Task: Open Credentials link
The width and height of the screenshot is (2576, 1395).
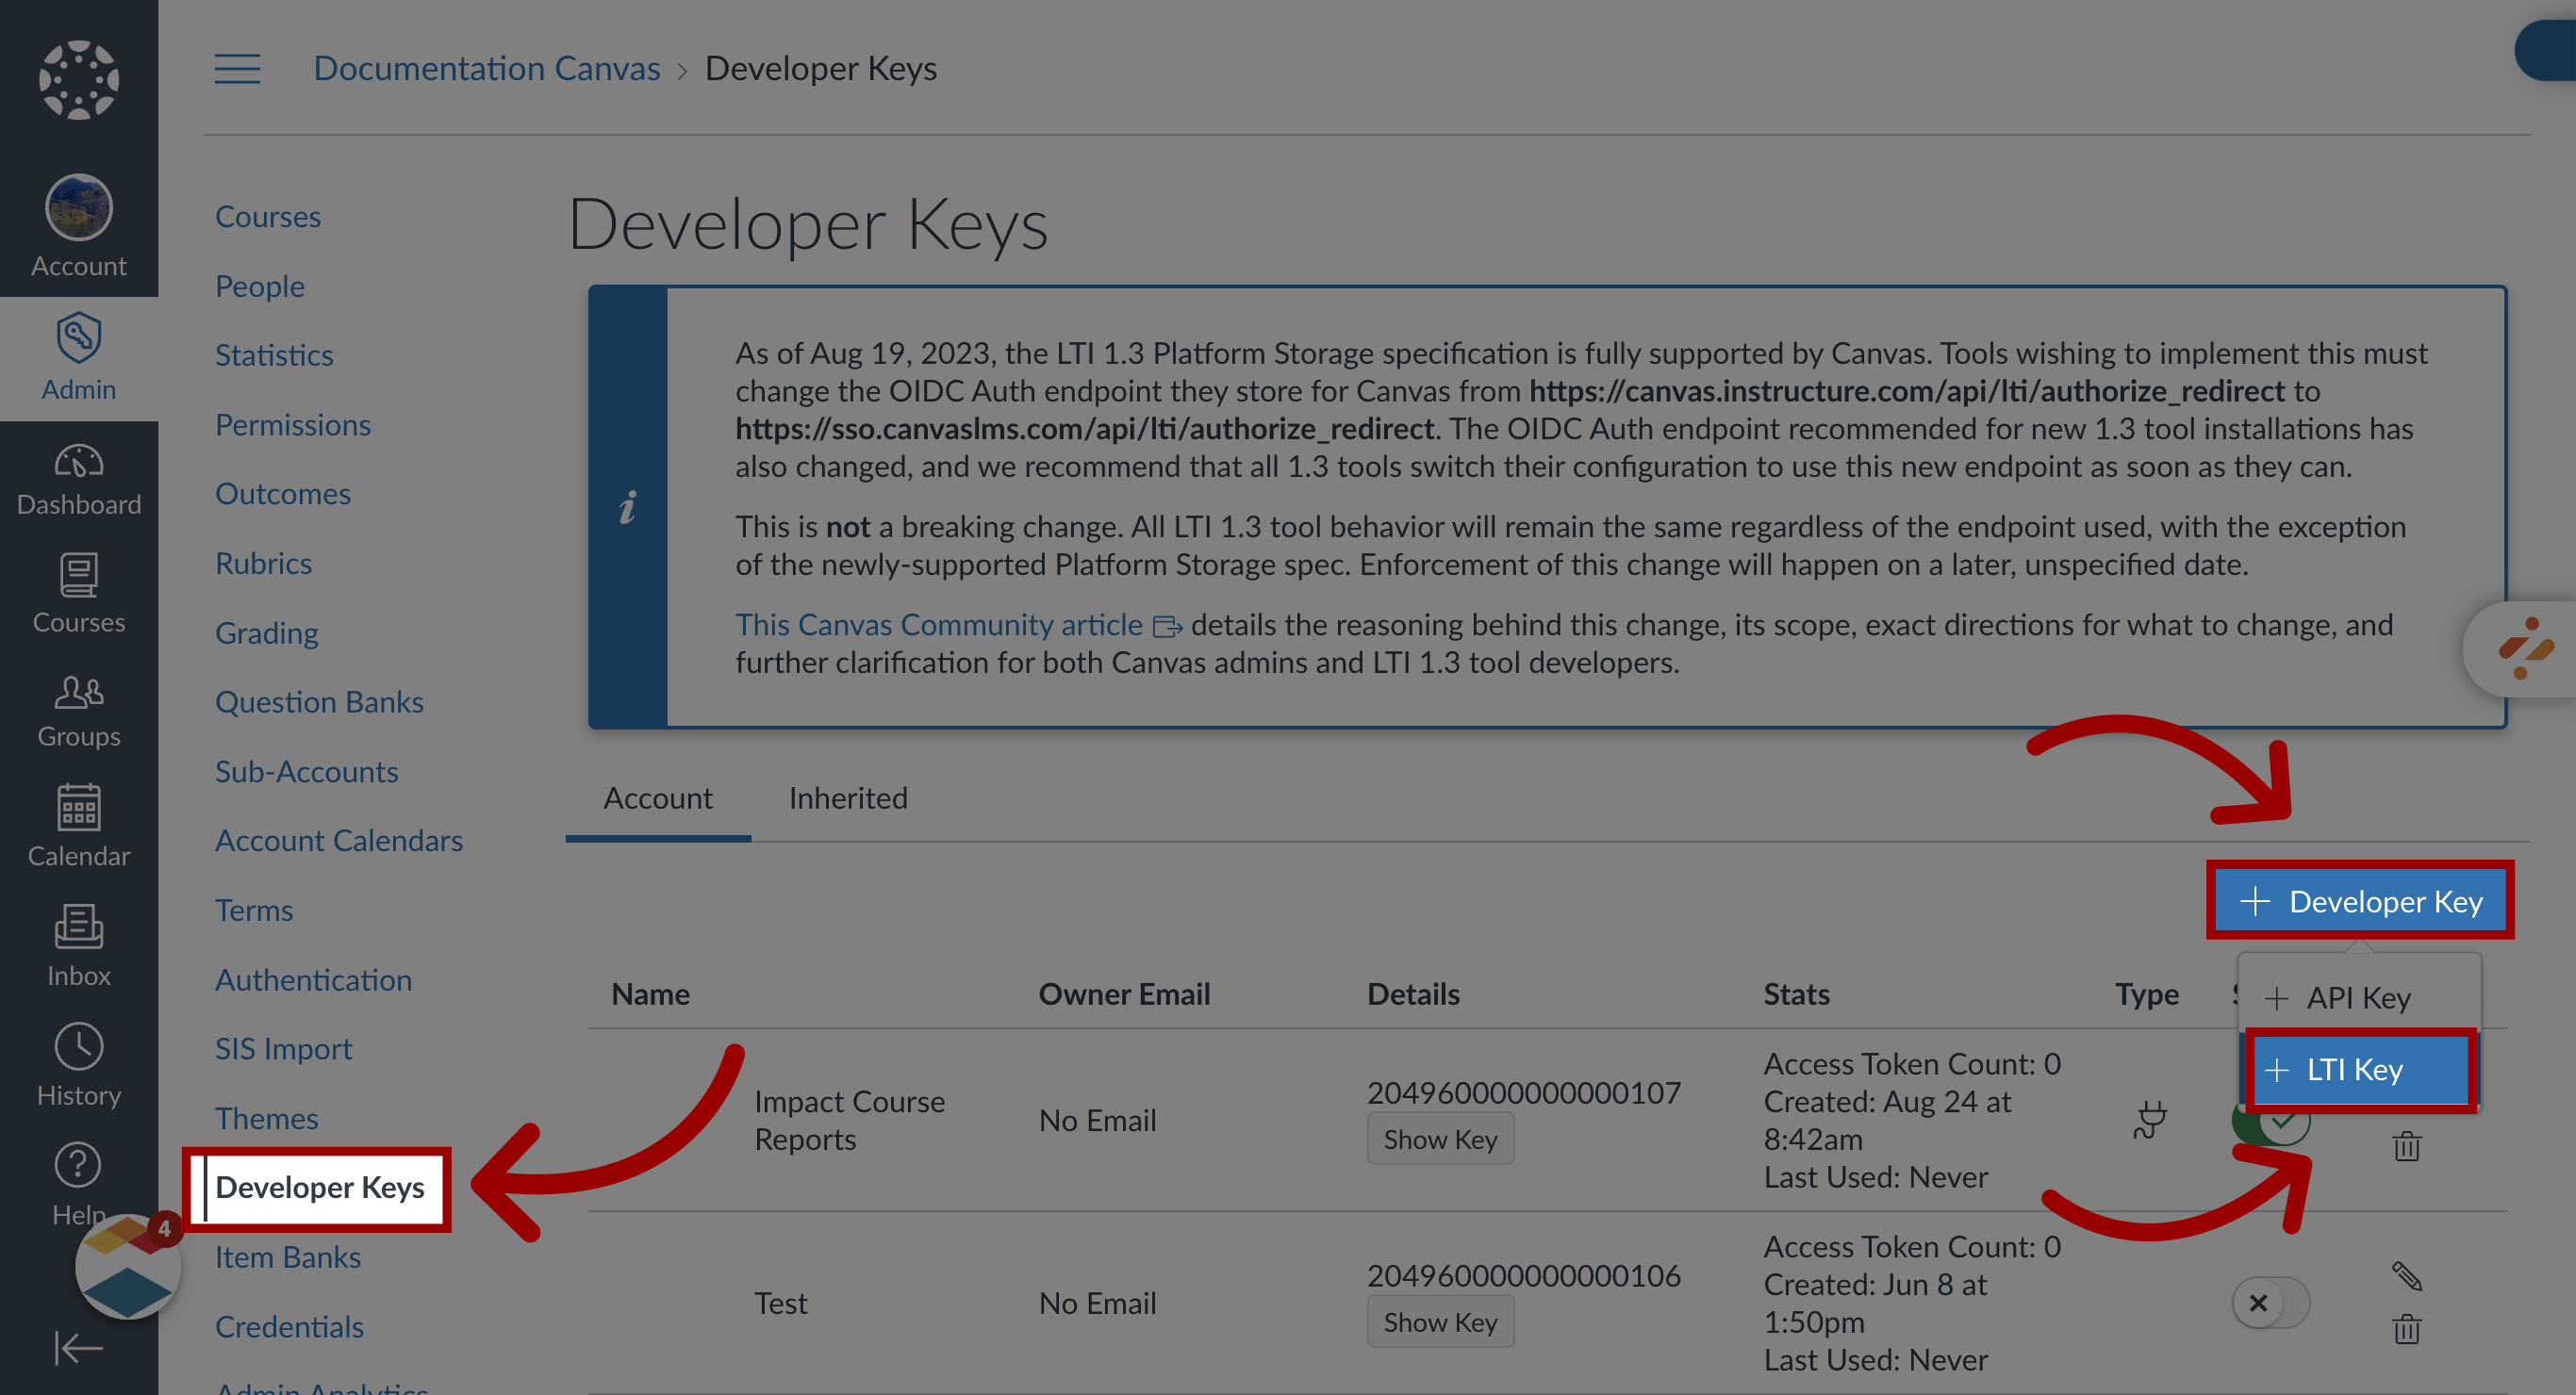Action: pos(290,1326)
